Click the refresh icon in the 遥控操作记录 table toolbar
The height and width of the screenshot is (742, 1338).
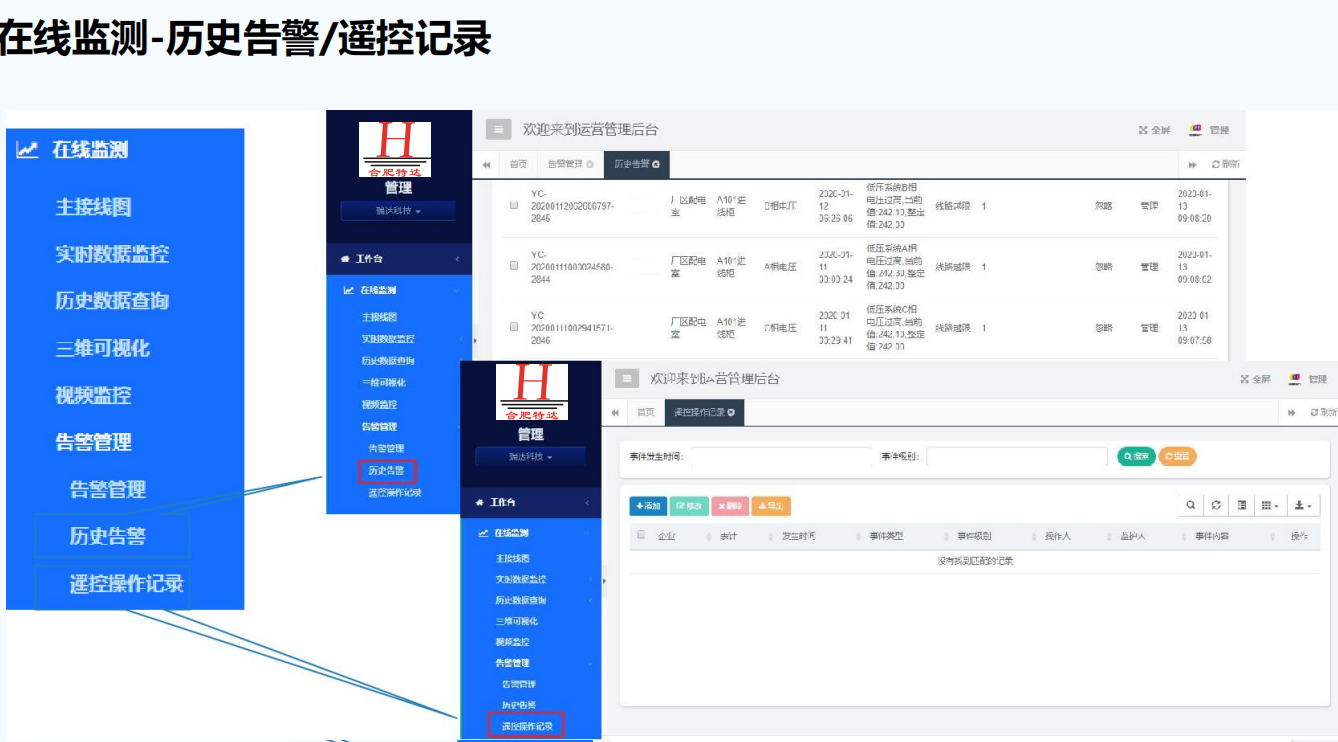(1215, 505)
